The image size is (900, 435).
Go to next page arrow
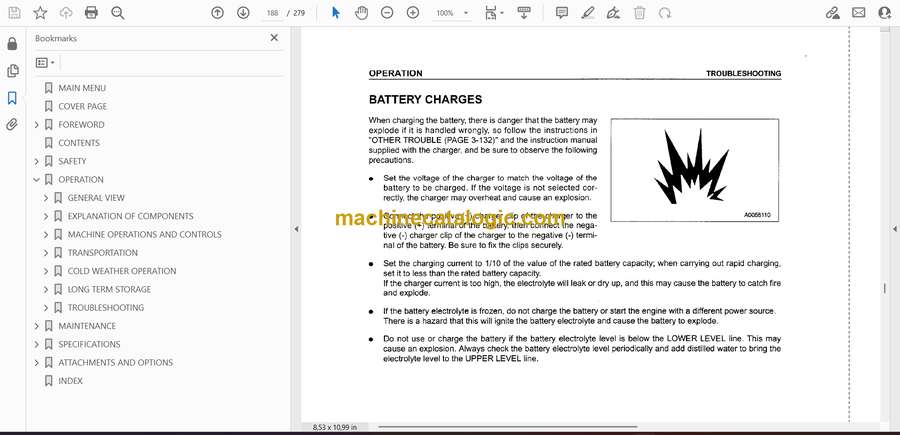243,13
